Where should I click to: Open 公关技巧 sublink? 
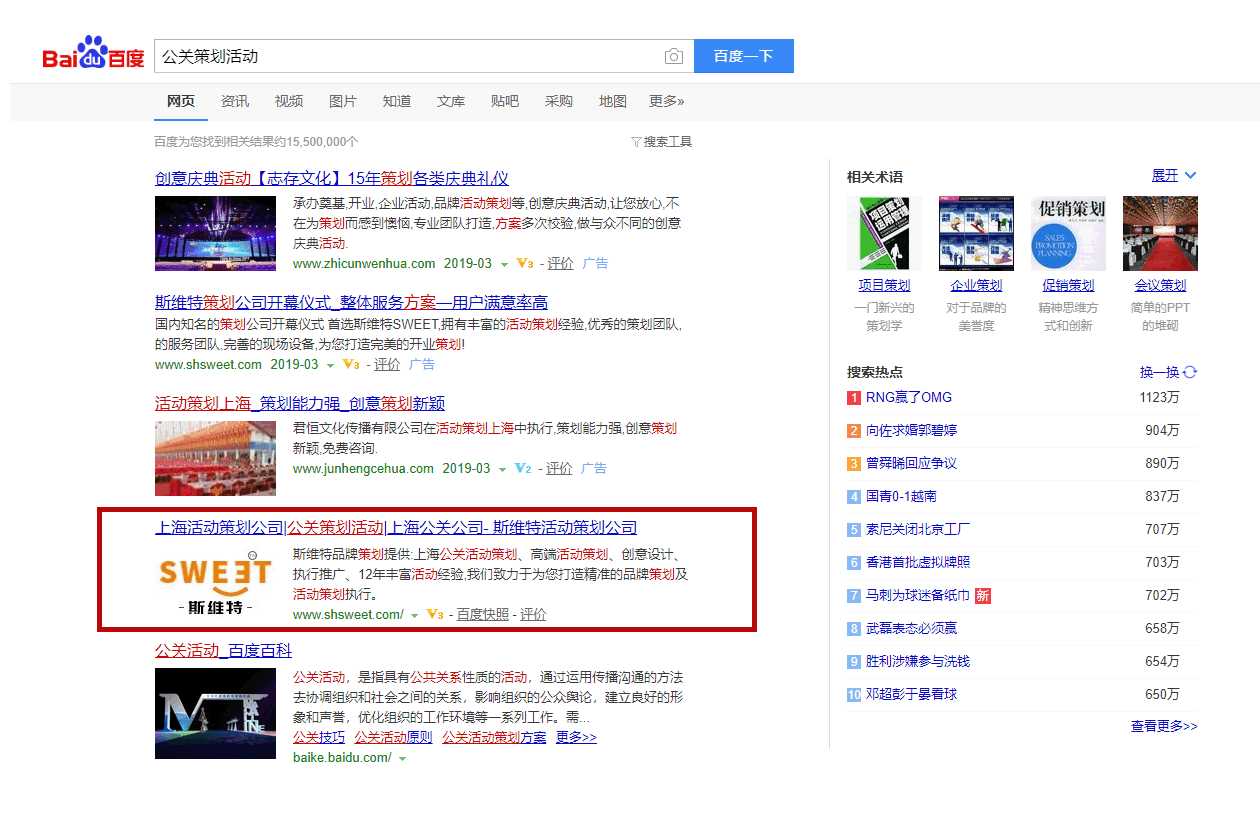click(x=319, y=737)
